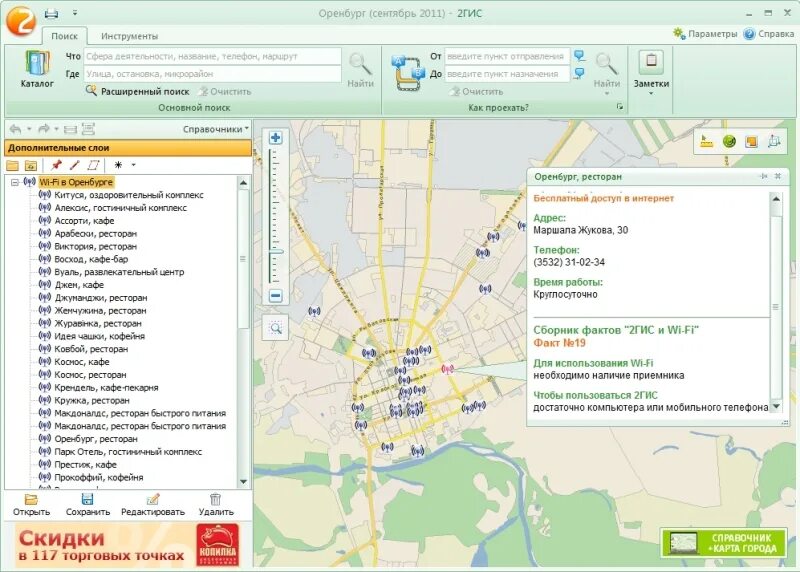Click Редактировать layer button
Image resolution: width=800 pixels, height=572 pixels.
click(153, 505)
